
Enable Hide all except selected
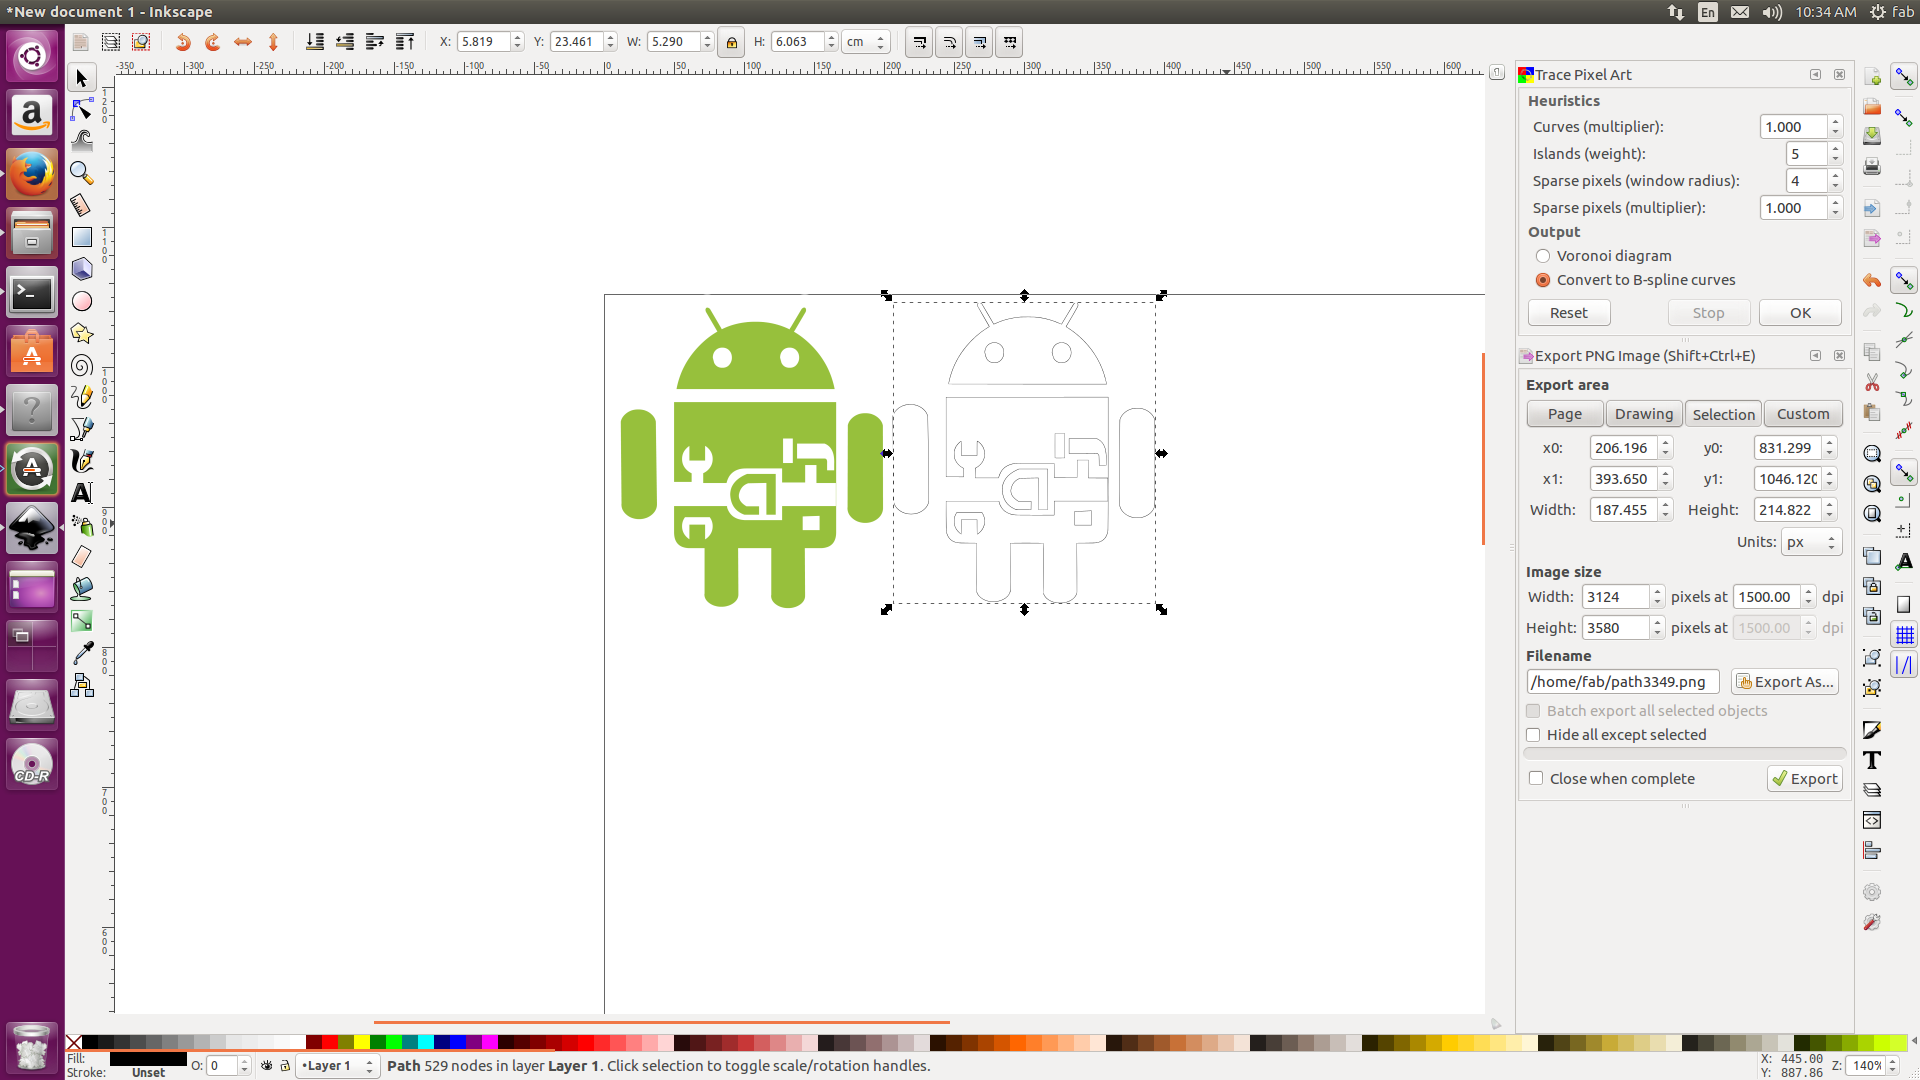(1533, 735)
